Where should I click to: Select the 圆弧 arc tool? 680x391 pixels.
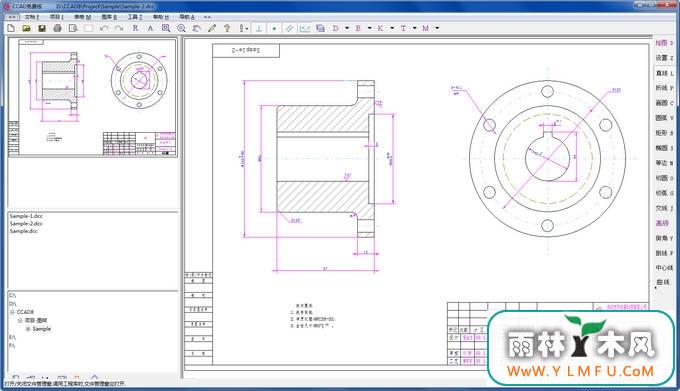[664, 118]
